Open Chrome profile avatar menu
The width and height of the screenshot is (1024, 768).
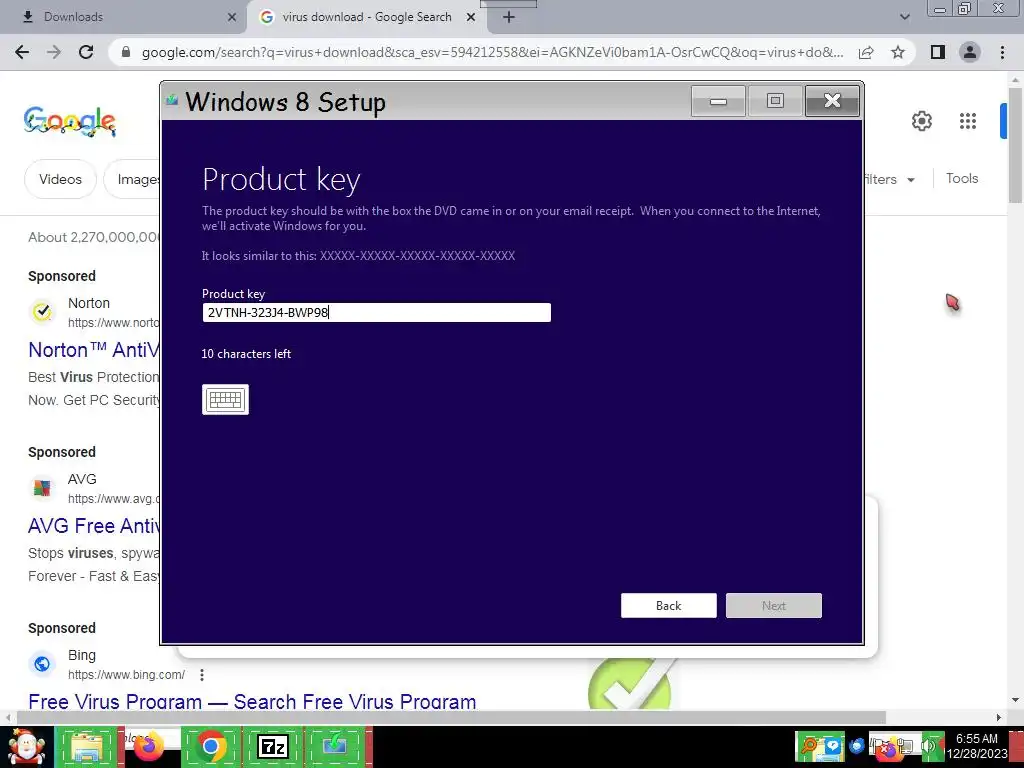(970, 52)
